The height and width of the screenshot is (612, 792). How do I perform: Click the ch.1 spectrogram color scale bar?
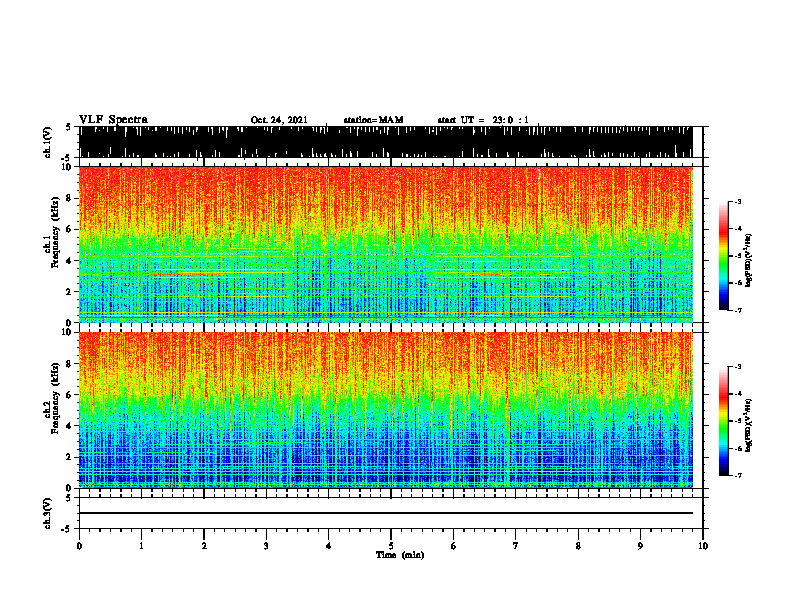(x=723, y=256)
